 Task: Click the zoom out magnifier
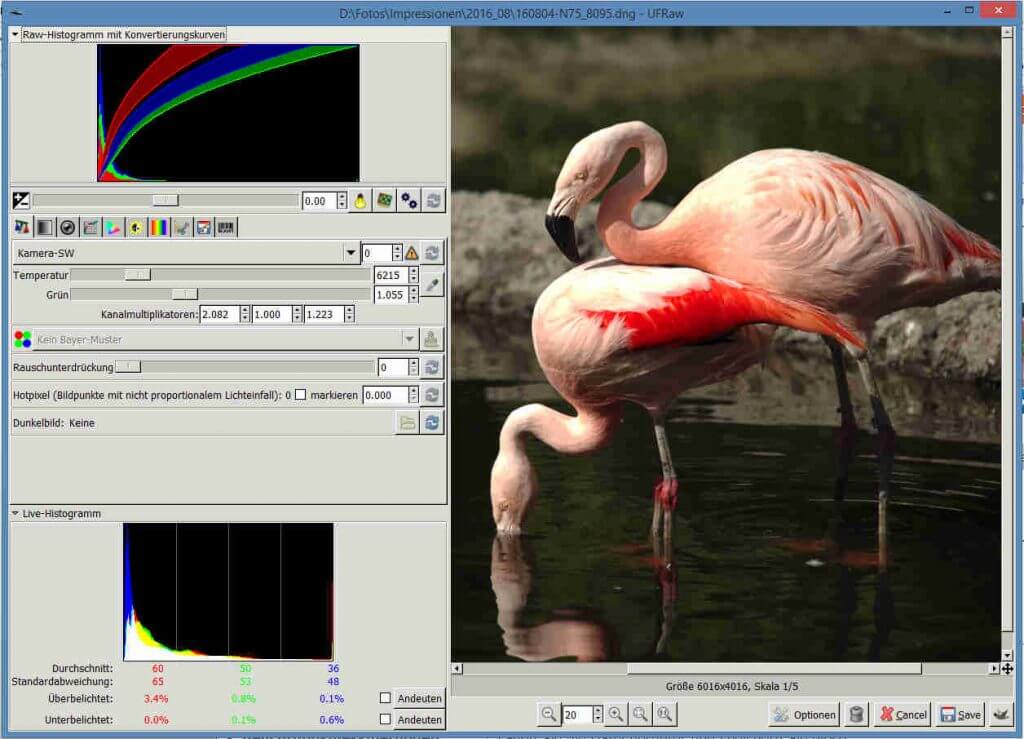549,714
